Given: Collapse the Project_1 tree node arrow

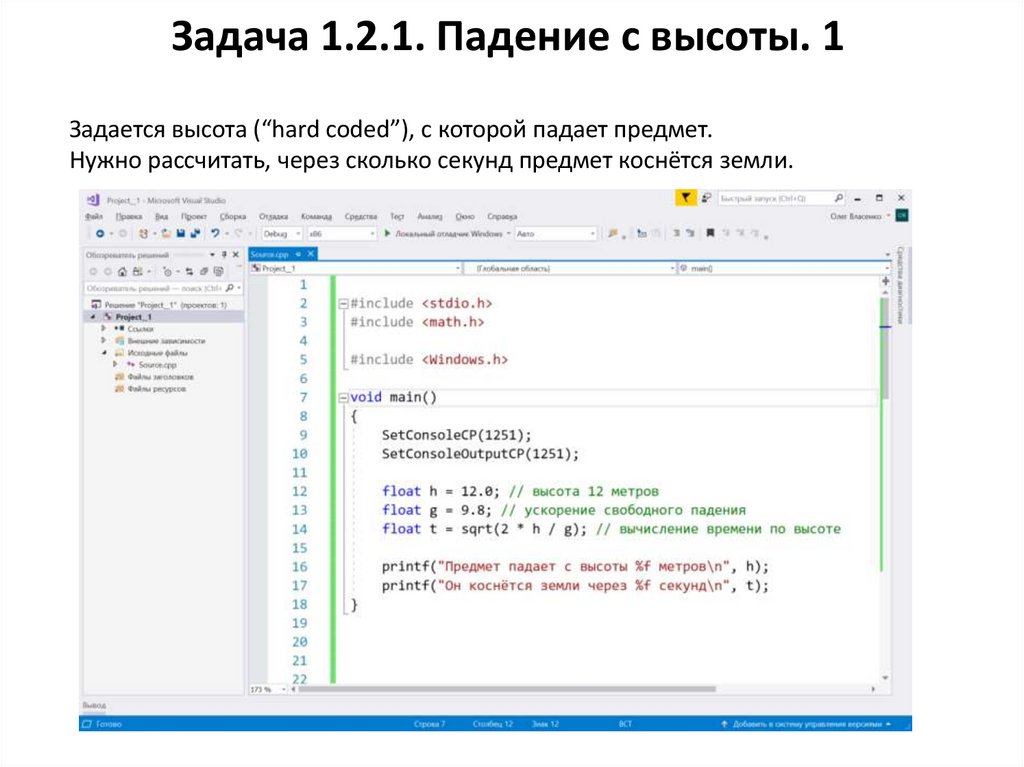Looking at the screenshot, I should click(93, 317).
